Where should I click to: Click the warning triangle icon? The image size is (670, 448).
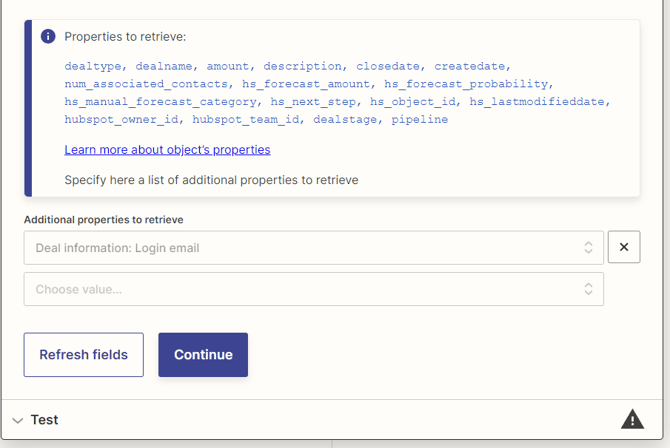(632, 419)
